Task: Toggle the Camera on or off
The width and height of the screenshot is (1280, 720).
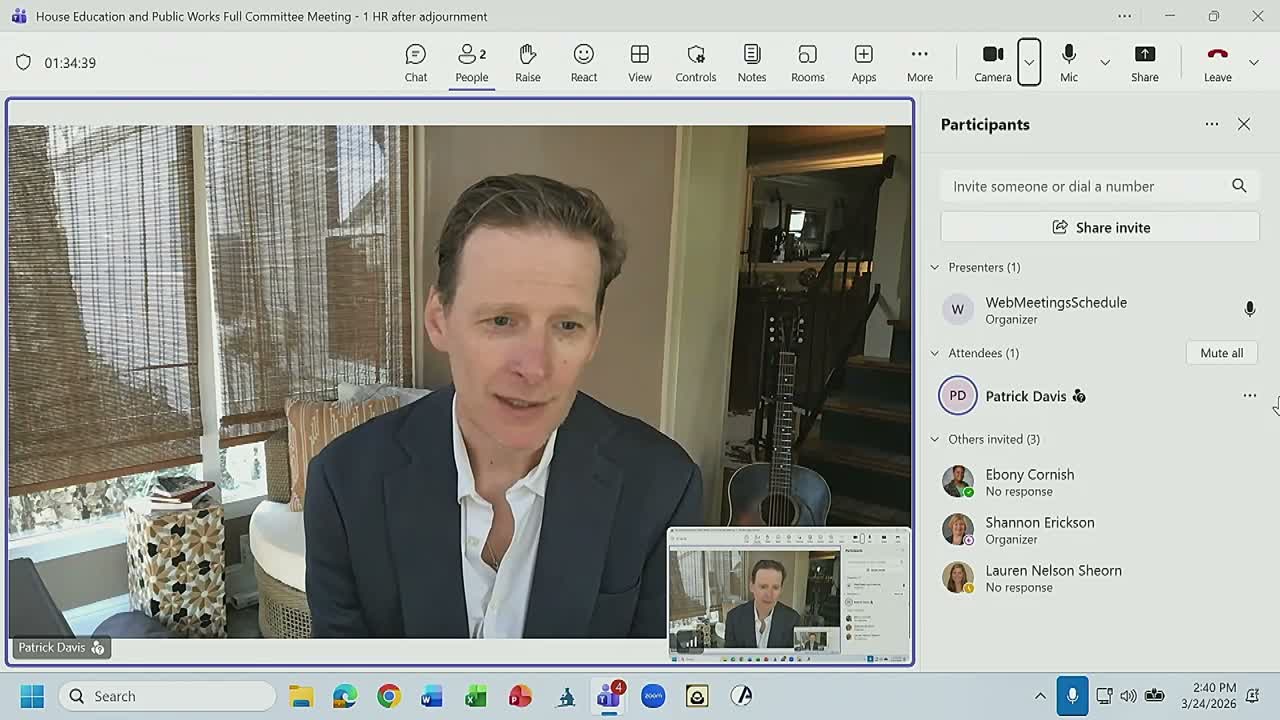Action: tap(993, 63)
